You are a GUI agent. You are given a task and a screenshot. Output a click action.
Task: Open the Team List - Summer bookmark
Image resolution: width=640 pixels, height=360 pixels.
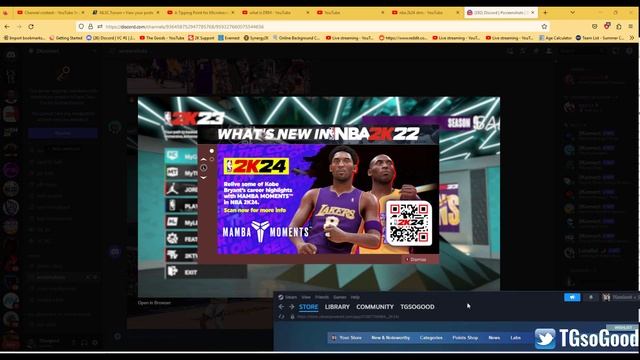(600, 38)
